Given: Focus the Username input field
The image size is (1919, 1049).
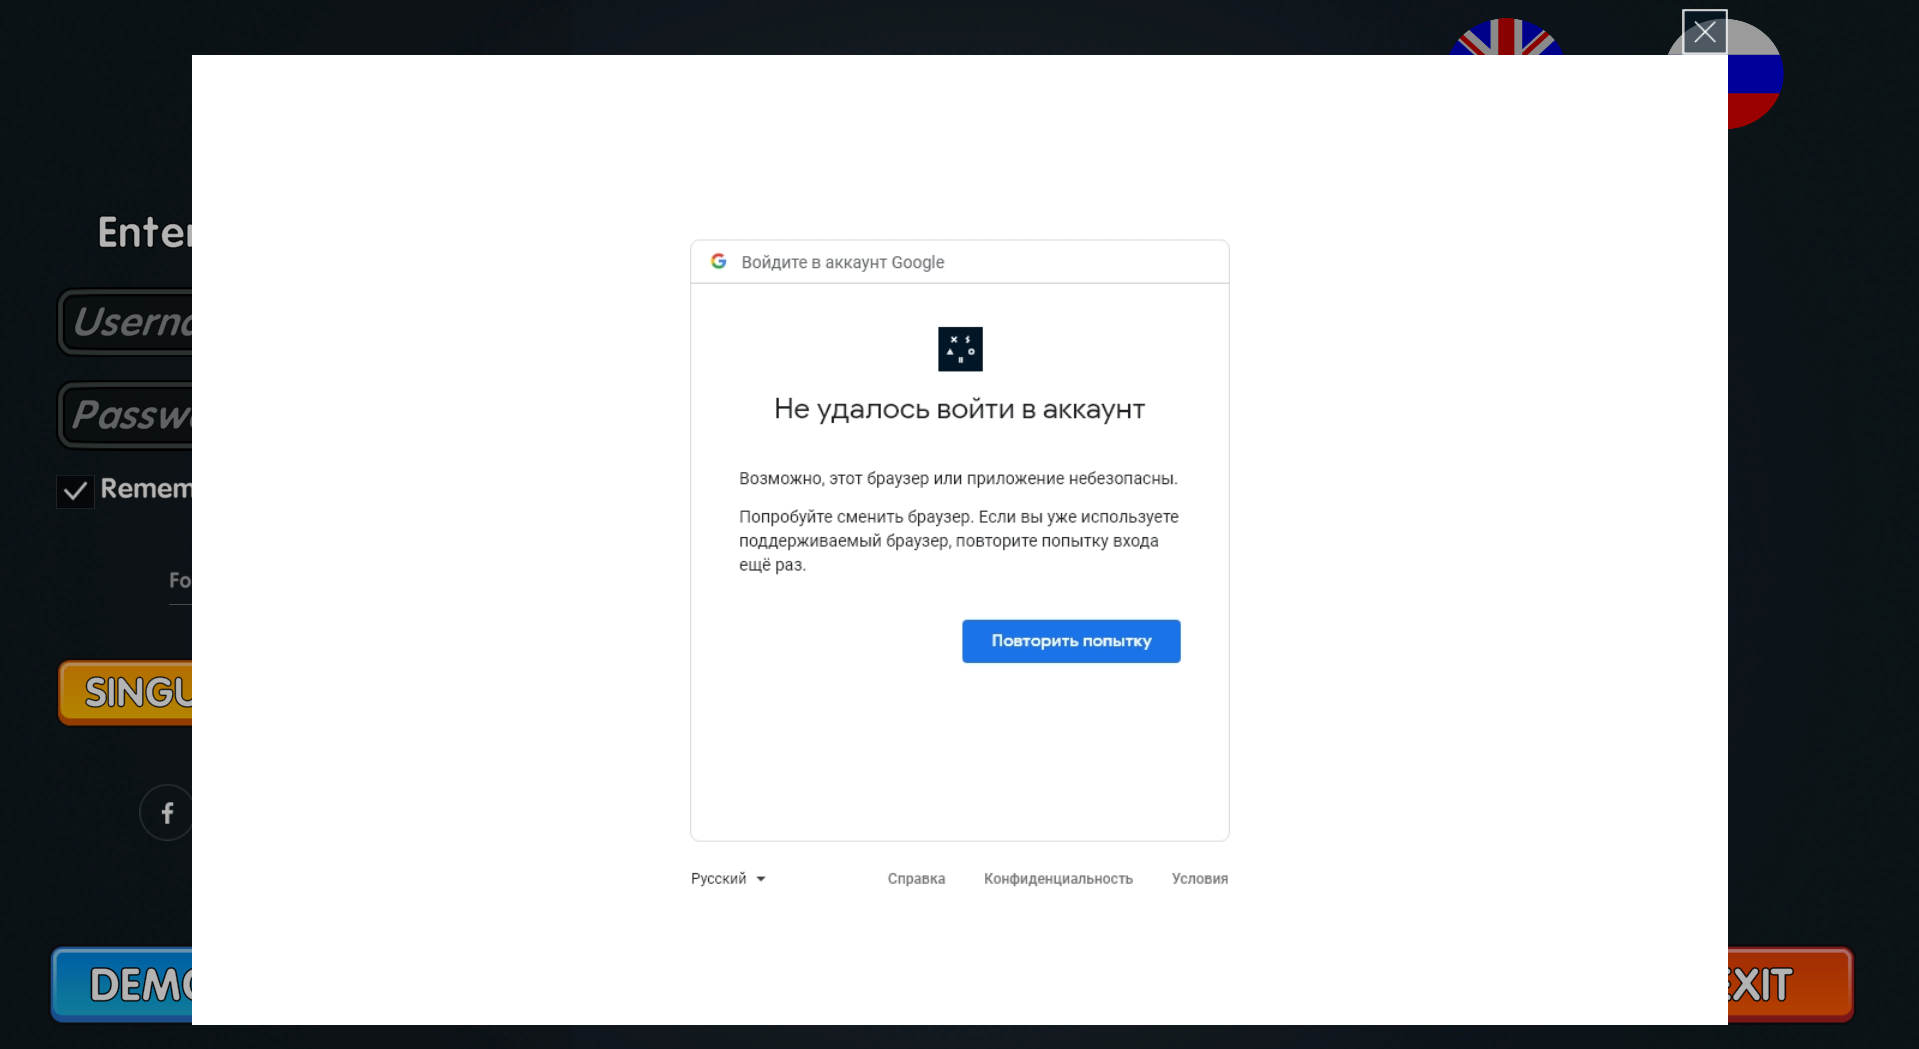Looking at the screenshot, I should point(125,322).
